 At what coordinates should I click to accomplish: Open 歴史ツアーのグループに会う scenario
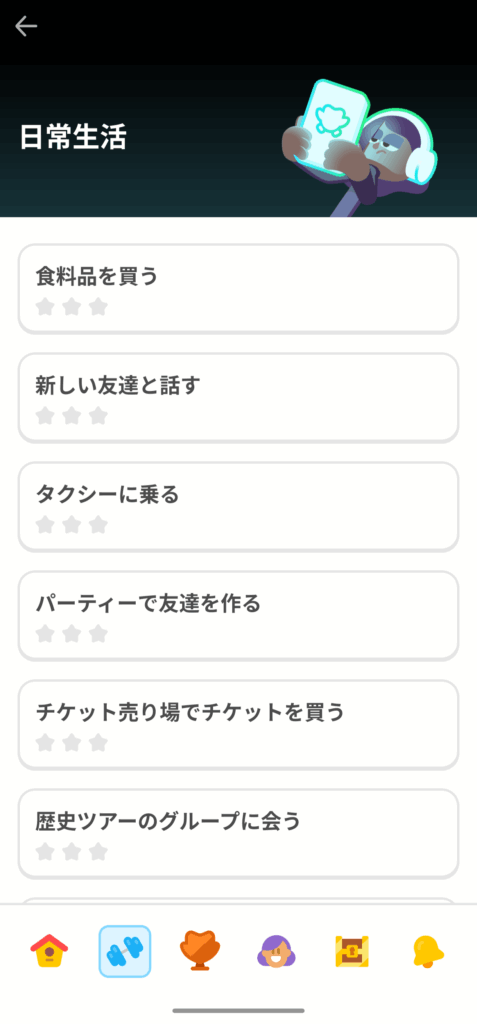(x=238, y=834)
